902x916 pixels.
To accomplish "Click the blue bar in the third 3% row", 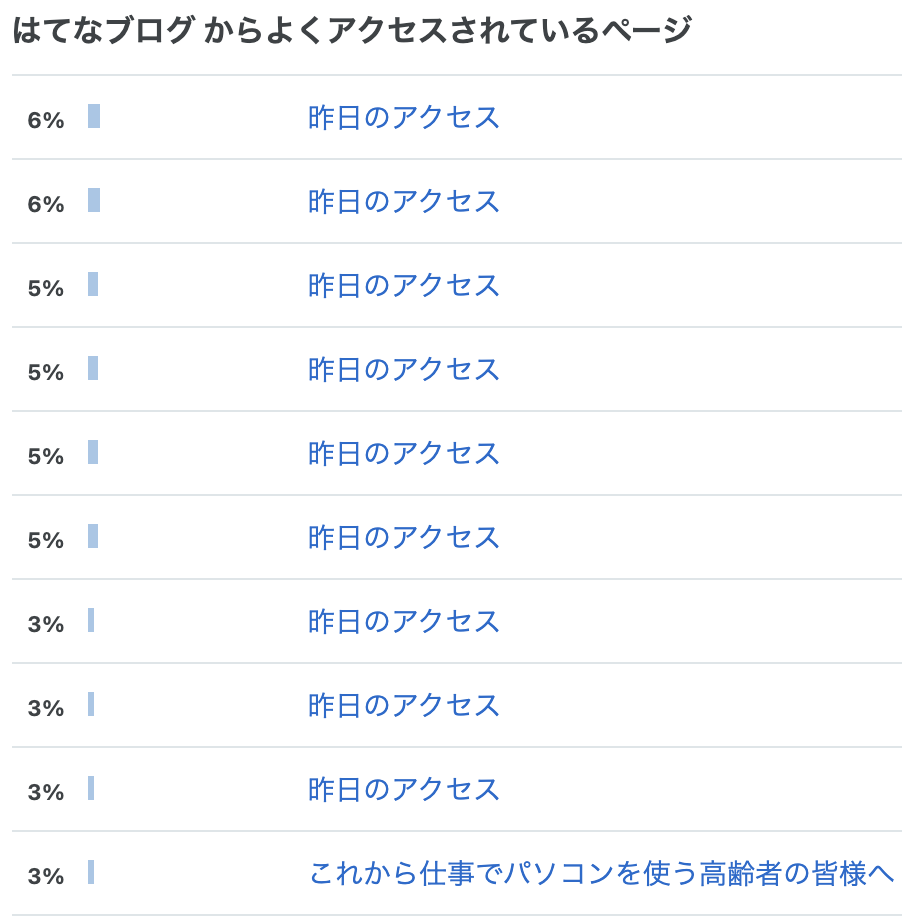I will pyautogui.click(x=91, y=787).
